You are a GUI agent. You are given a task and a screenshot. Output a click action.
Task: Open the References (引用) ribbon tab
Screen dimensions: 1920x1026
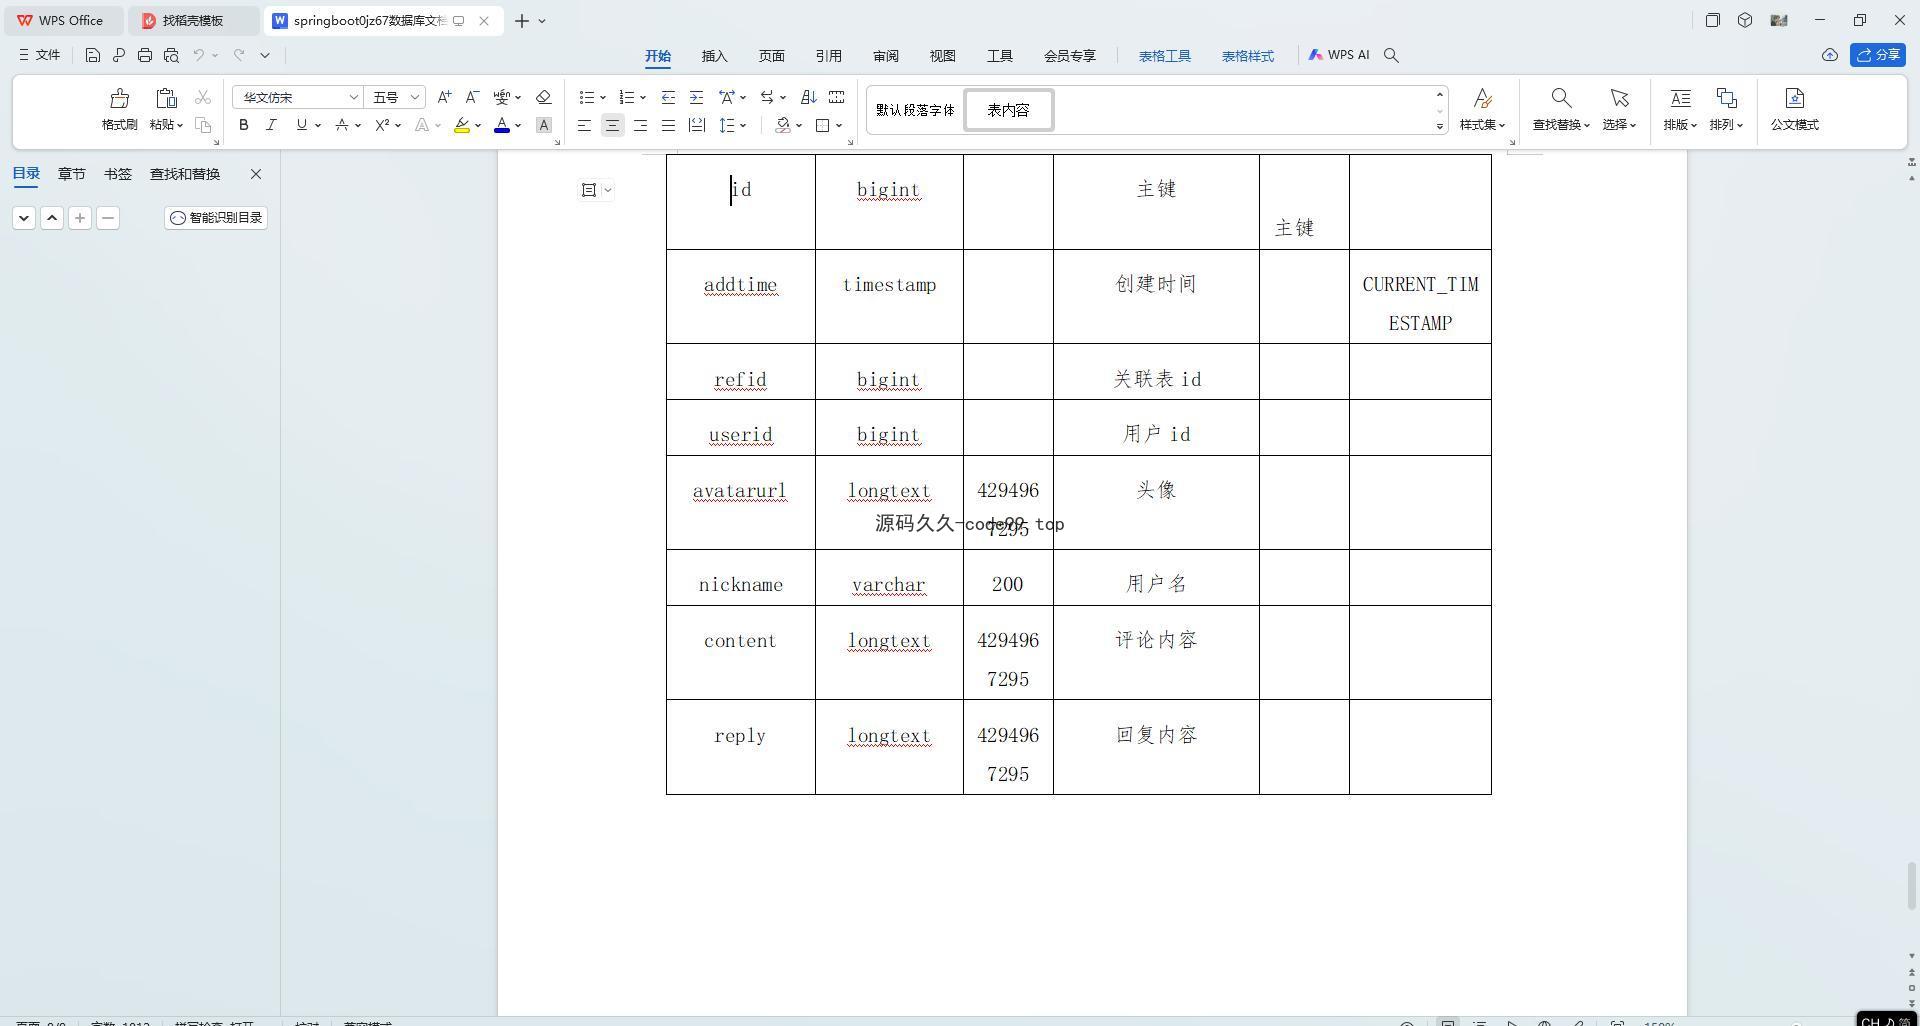[x=828, y=56]
